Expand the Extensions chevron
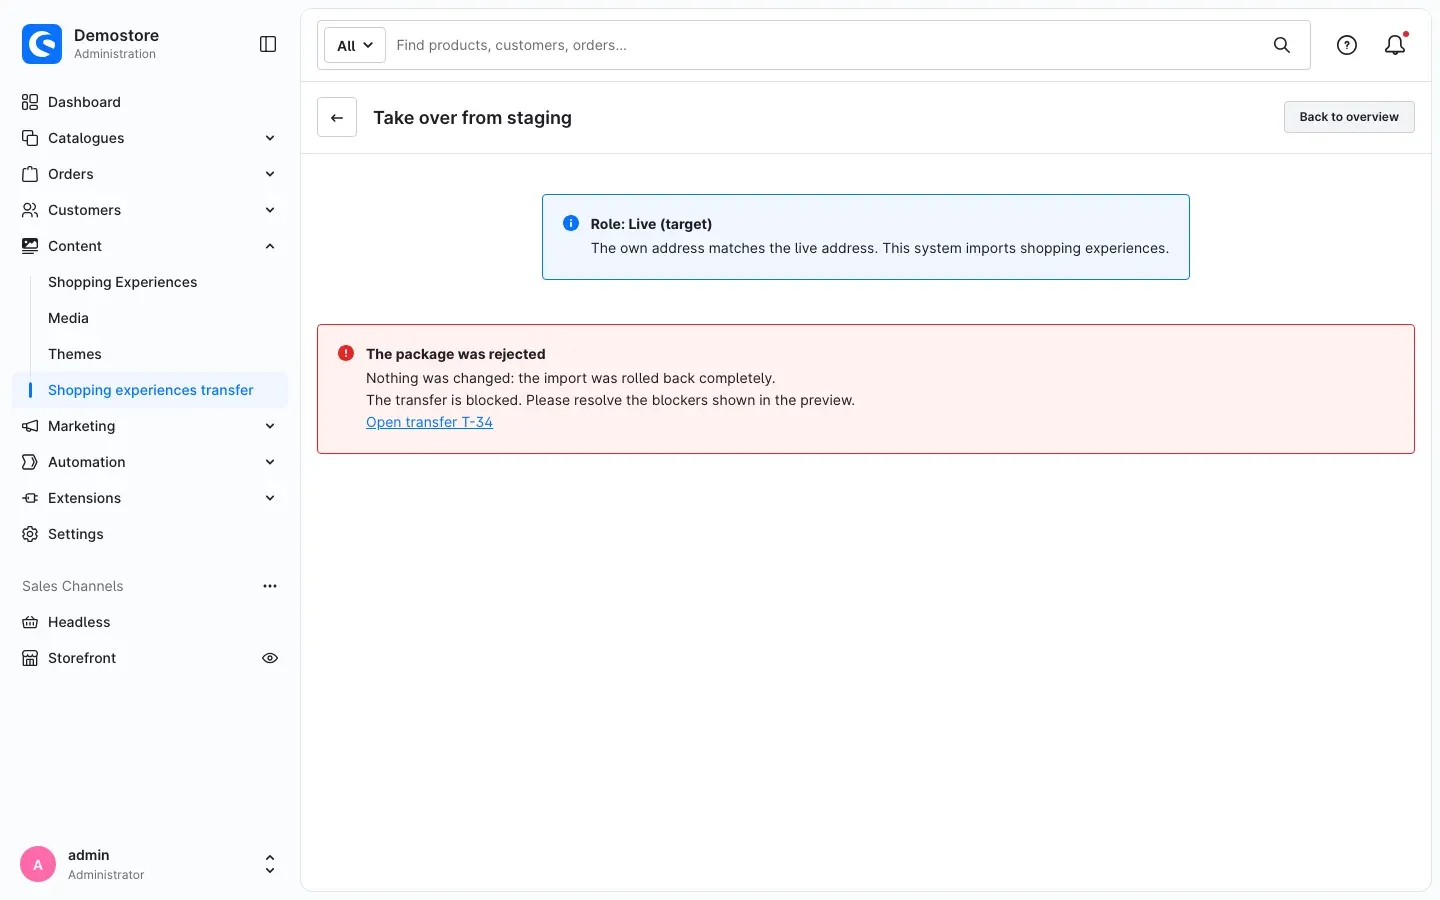The height and width of the screenshot is (900, 1440). [270, 498]
